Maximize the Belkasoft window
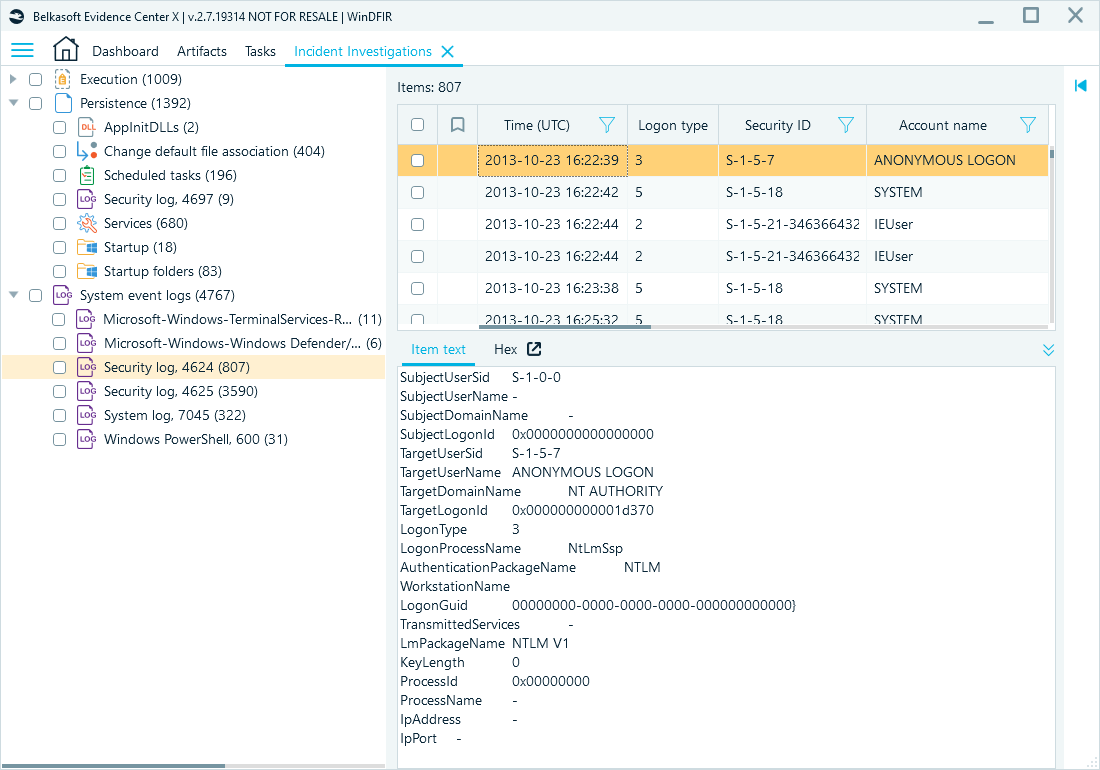This screenshot has height=770, width=1100. coord(1031,15)
